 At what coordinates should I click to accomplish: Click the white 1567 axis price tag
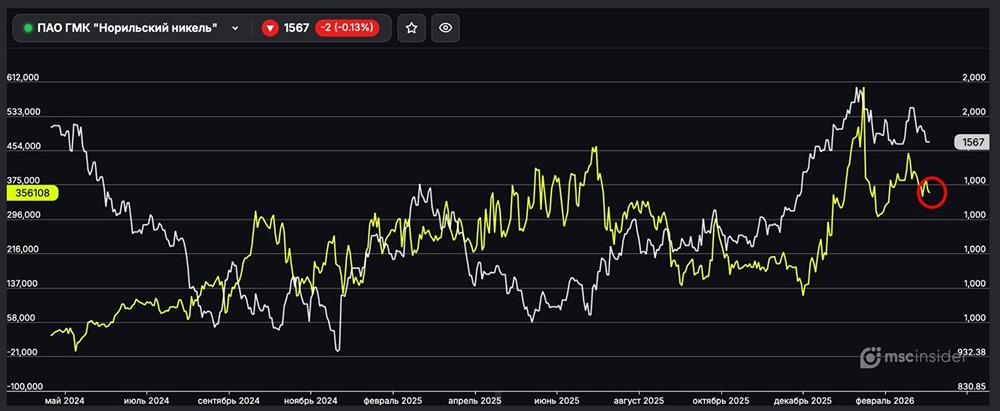point(971,143)
